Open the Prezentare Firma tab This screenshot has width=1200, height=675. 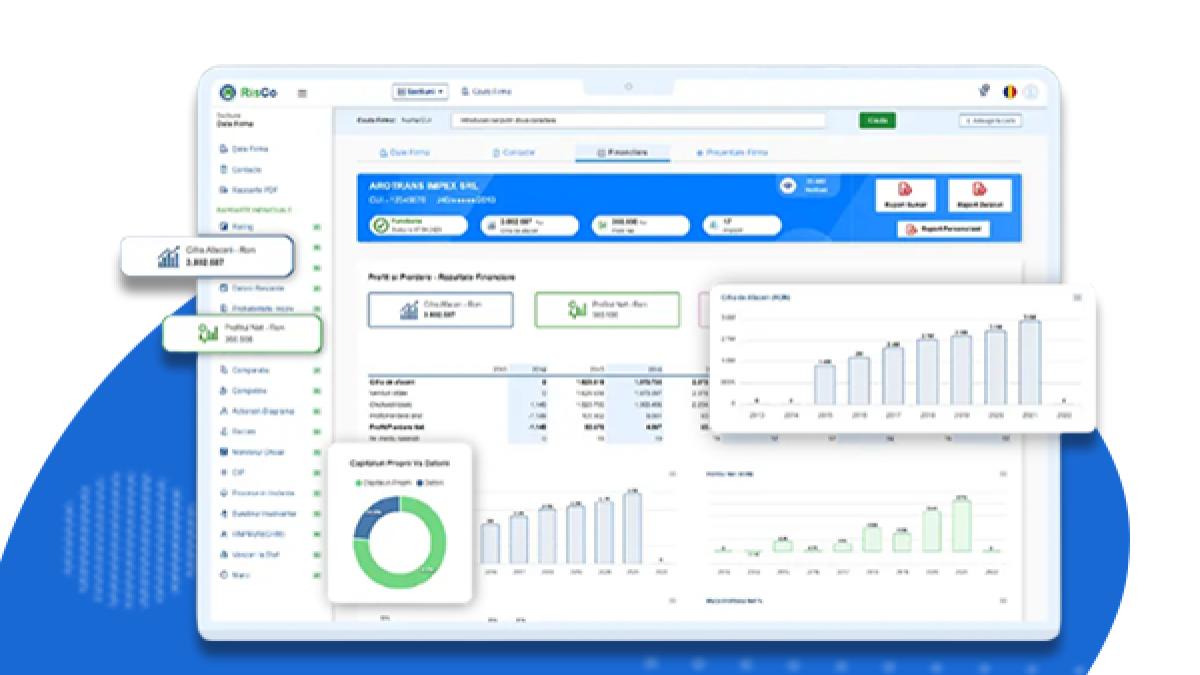[x=733, y=153]
